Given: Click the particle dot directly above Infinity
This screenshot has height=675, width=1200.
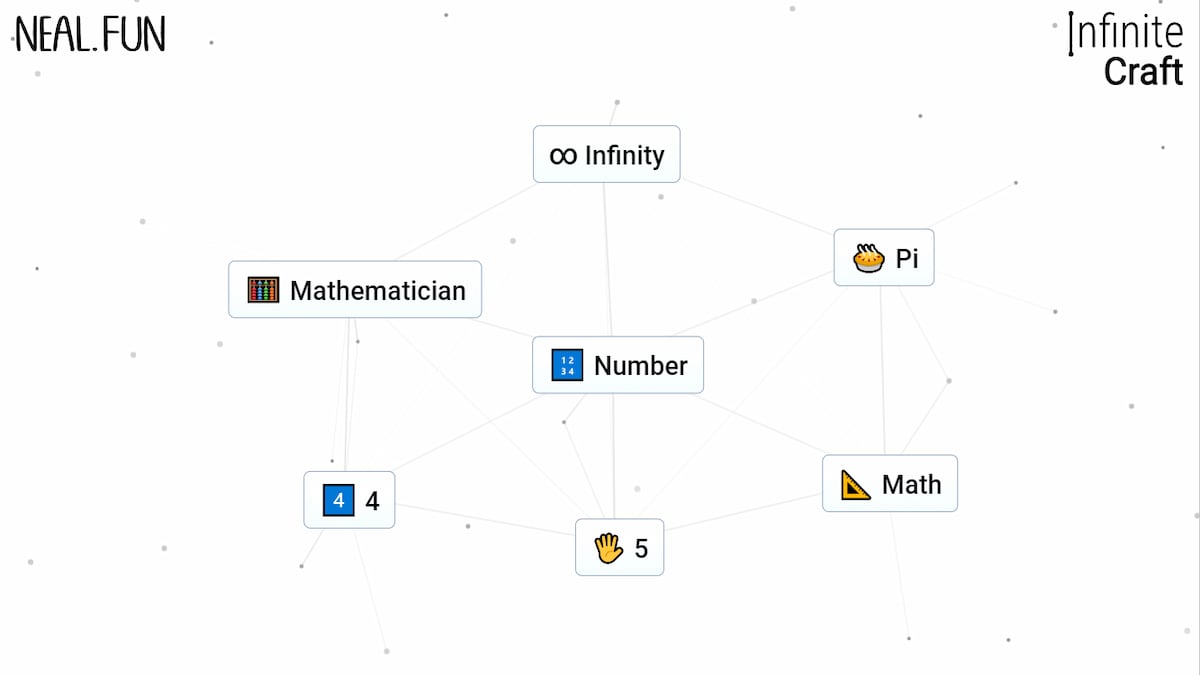Looking at the screenshot, I should click(x=617, y=102).
